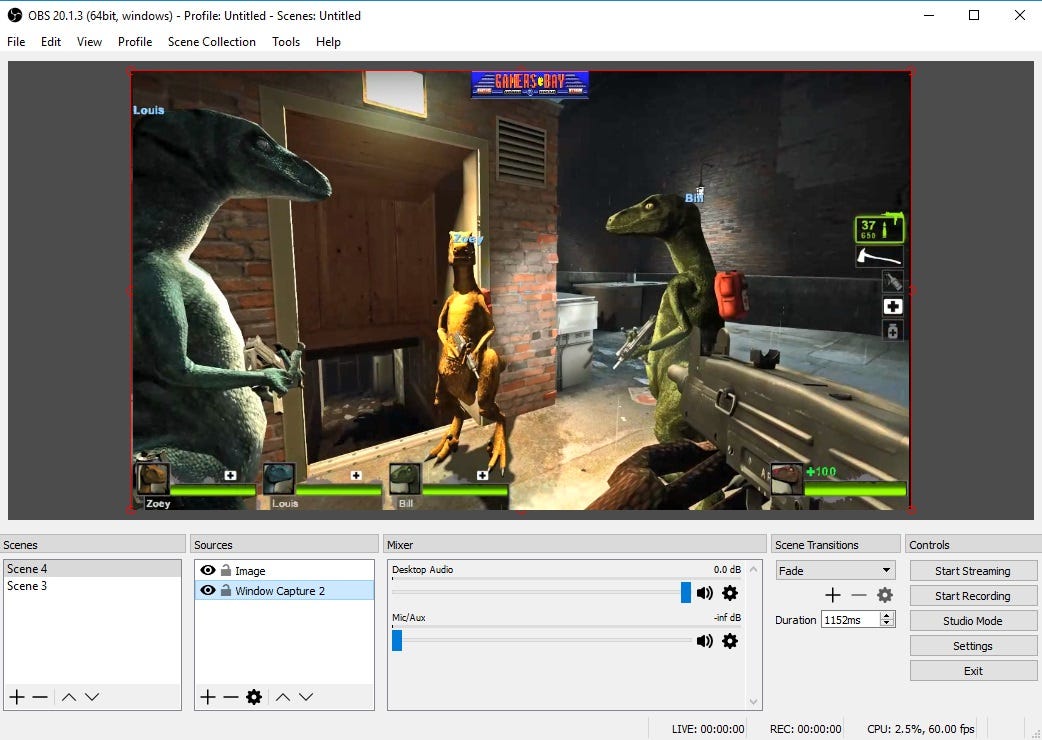Open the Tools menu
Screen dimensions: 1042x740
(286, 42)
